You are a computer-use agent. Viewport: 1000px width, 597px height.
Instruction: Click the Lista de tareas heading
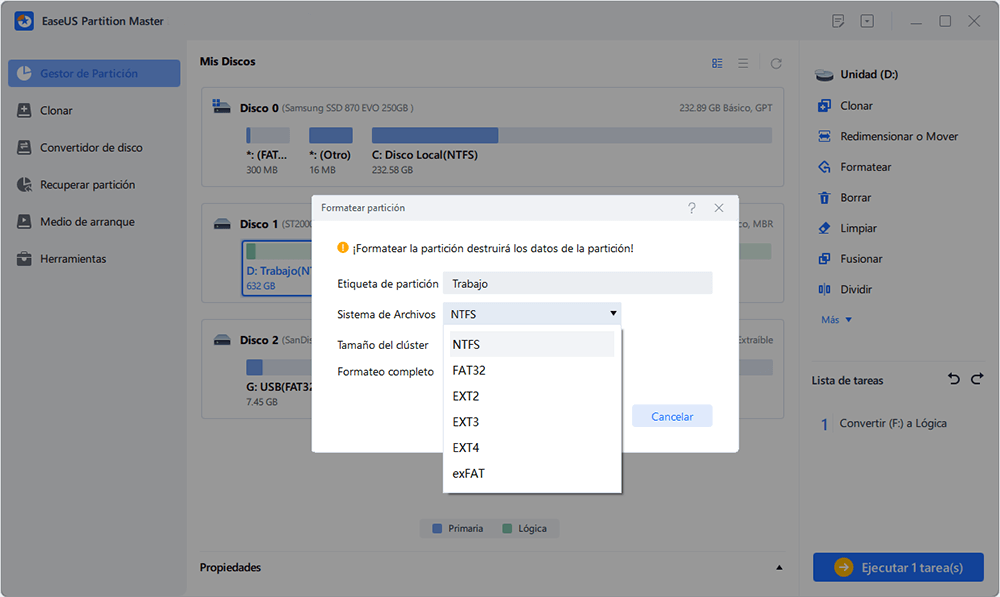[x=847, y=380]
